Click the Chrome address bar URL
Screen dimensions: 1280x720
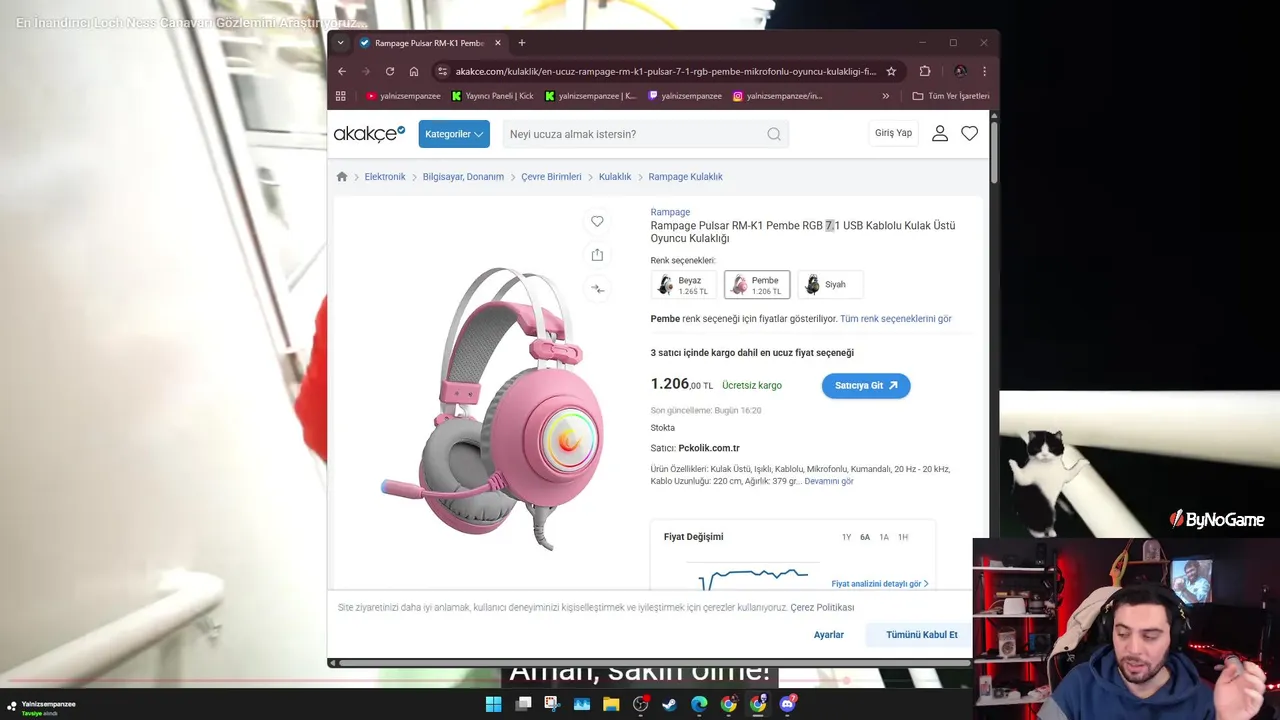665,71
